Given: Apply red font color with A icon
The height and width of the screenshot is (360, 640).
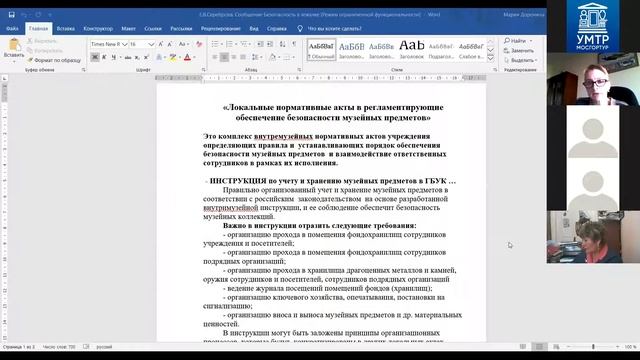Looking at the screenshot, I should 187,58.
